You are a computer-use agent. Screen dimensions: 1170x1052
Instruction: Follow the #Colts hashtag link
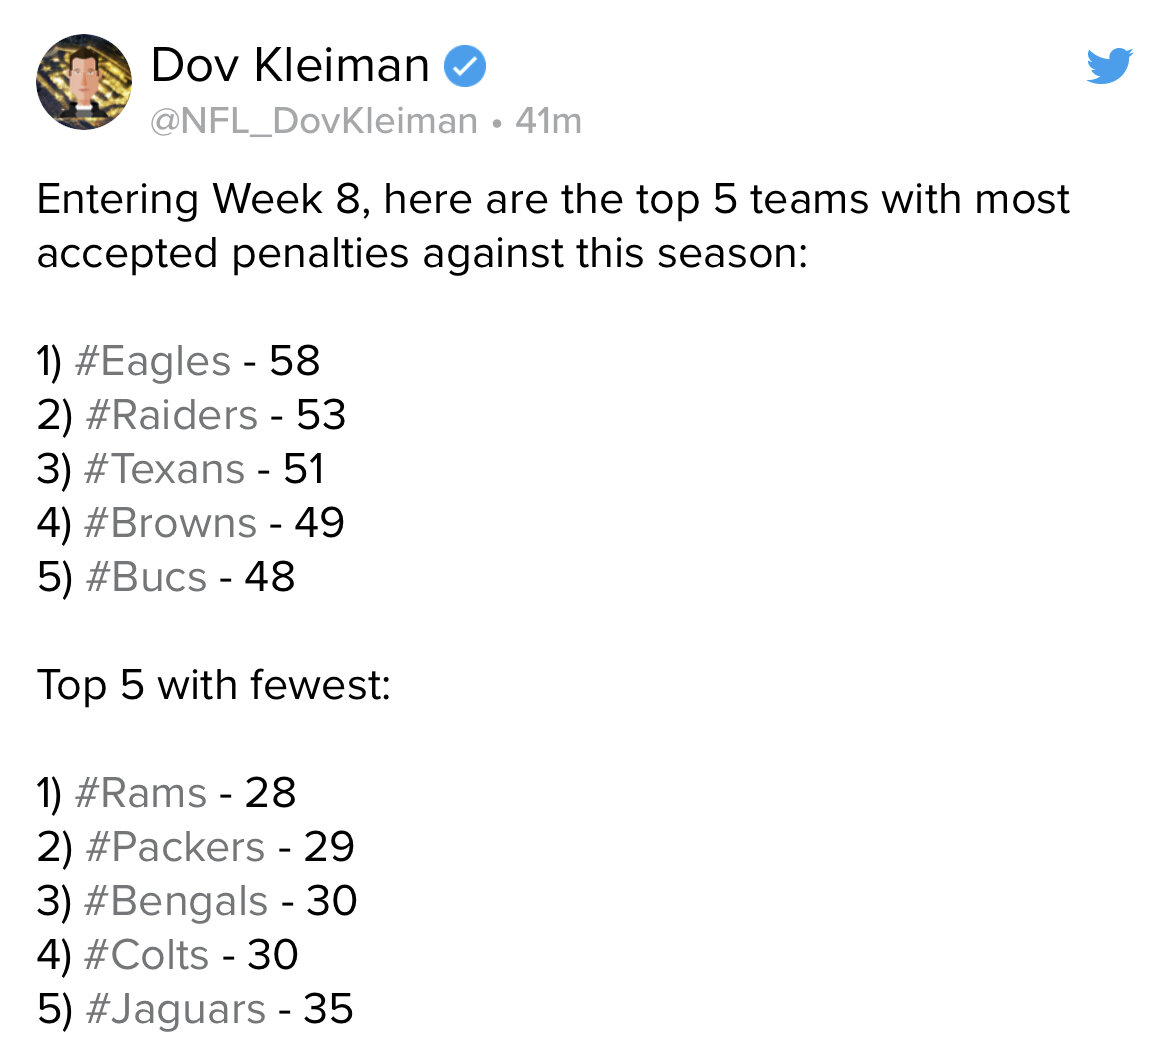coord(147,955)
